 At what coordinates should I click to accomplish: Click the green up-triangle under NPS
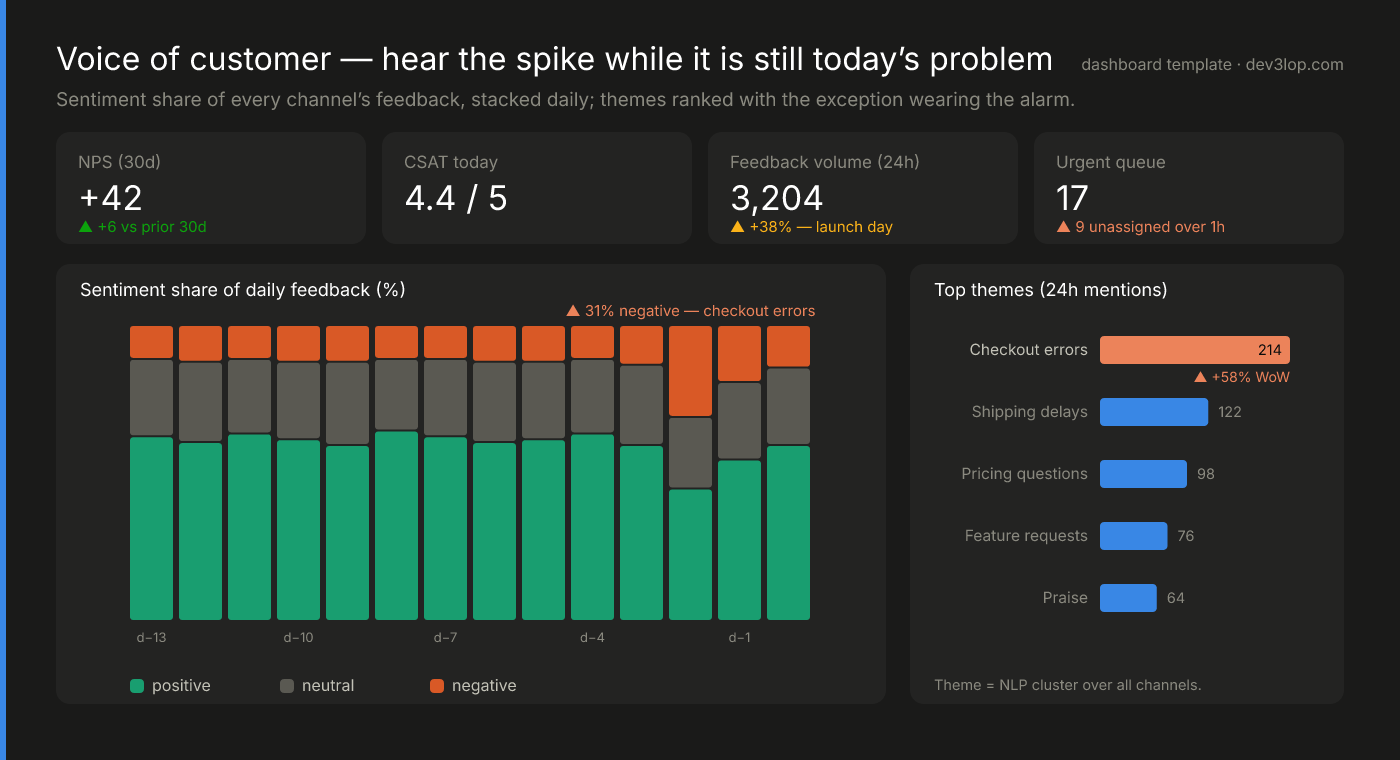pyautogui.click(x=86, y=227)
